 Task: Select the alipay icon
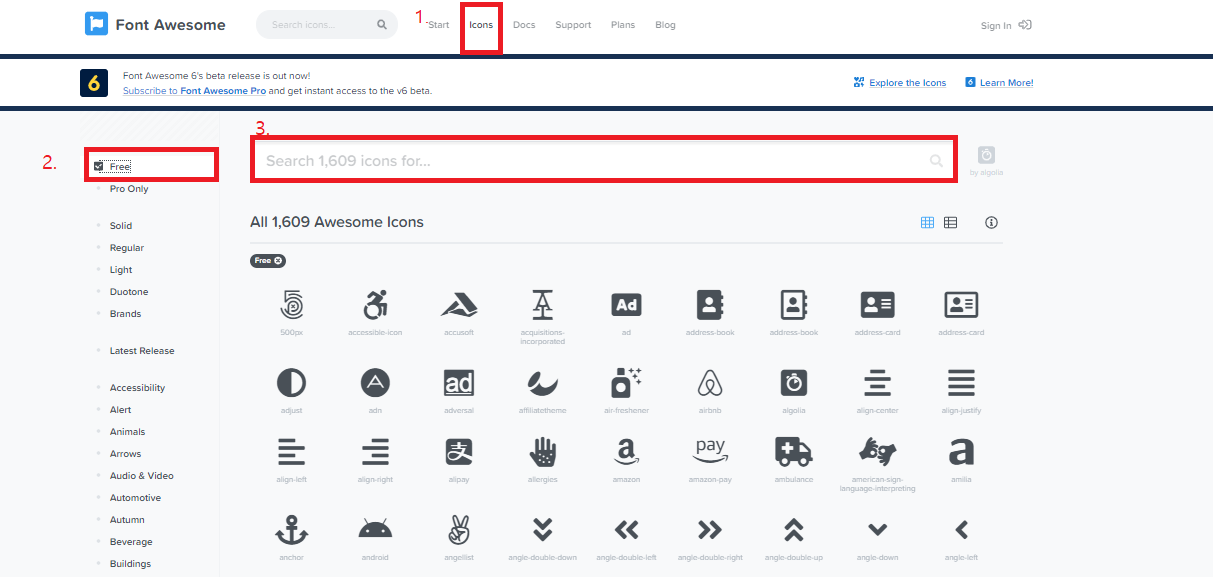[459, 452]
